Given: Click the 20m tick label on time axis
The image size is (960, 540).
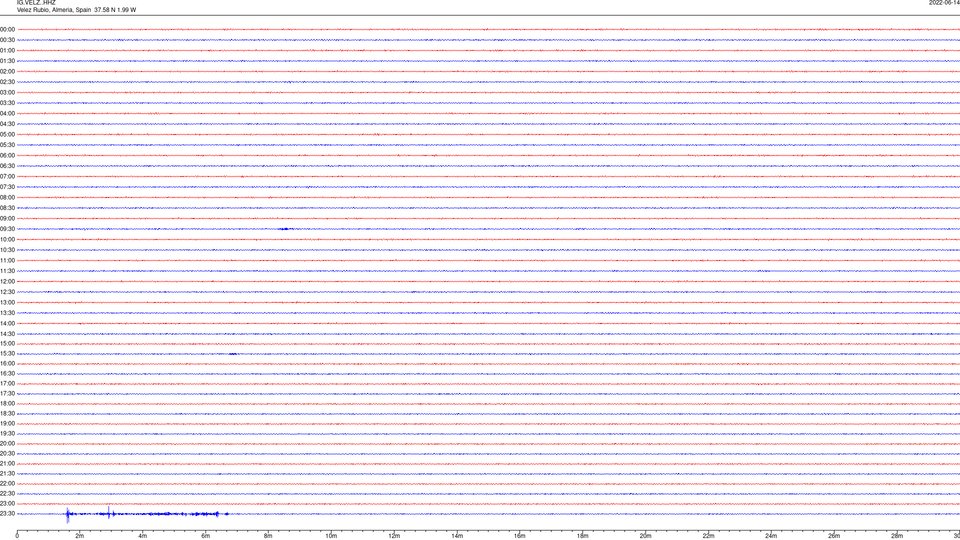Looking at the screenshot, I should pos(646,536).
